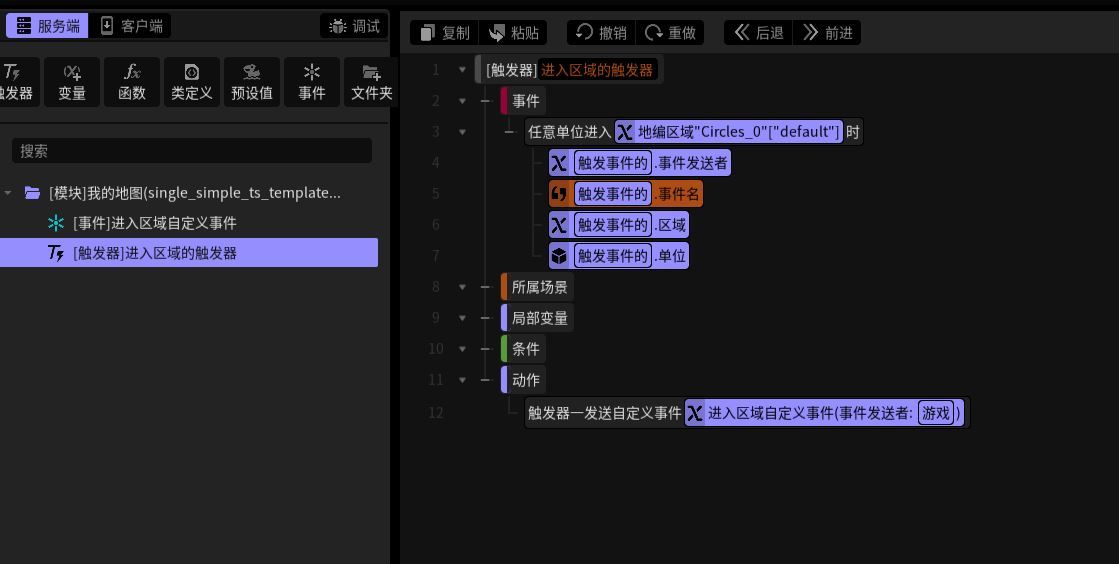Collapse the 我的地图 module folder tree

tap(8, 193)
